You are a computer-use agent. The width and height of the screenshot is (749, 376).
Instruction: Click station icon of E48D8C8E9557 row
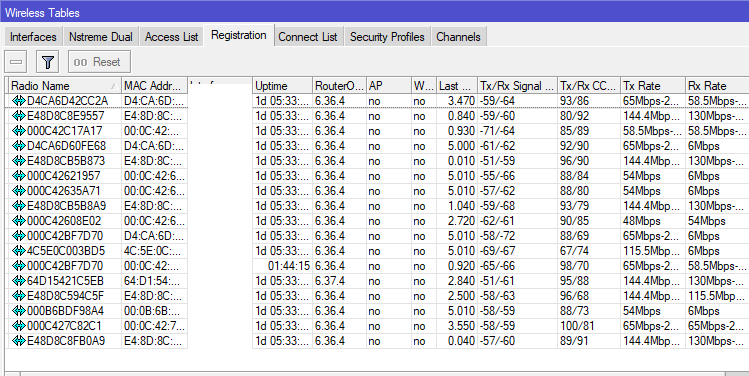[19, 116]
